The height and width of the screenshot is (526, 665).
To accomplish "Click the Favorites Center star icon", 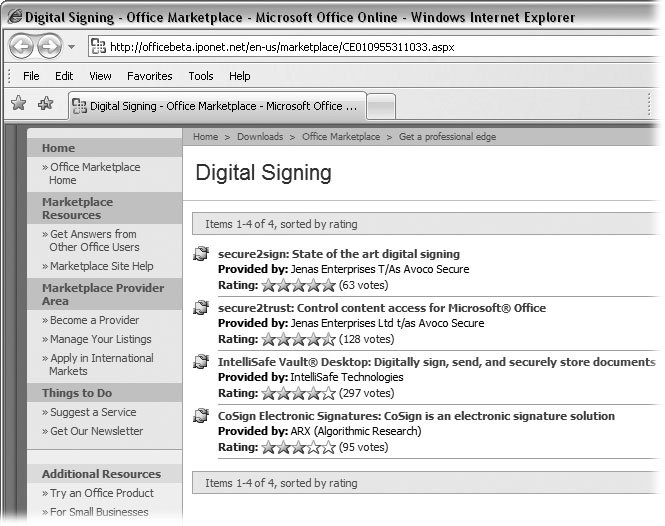I will point(17,104).
